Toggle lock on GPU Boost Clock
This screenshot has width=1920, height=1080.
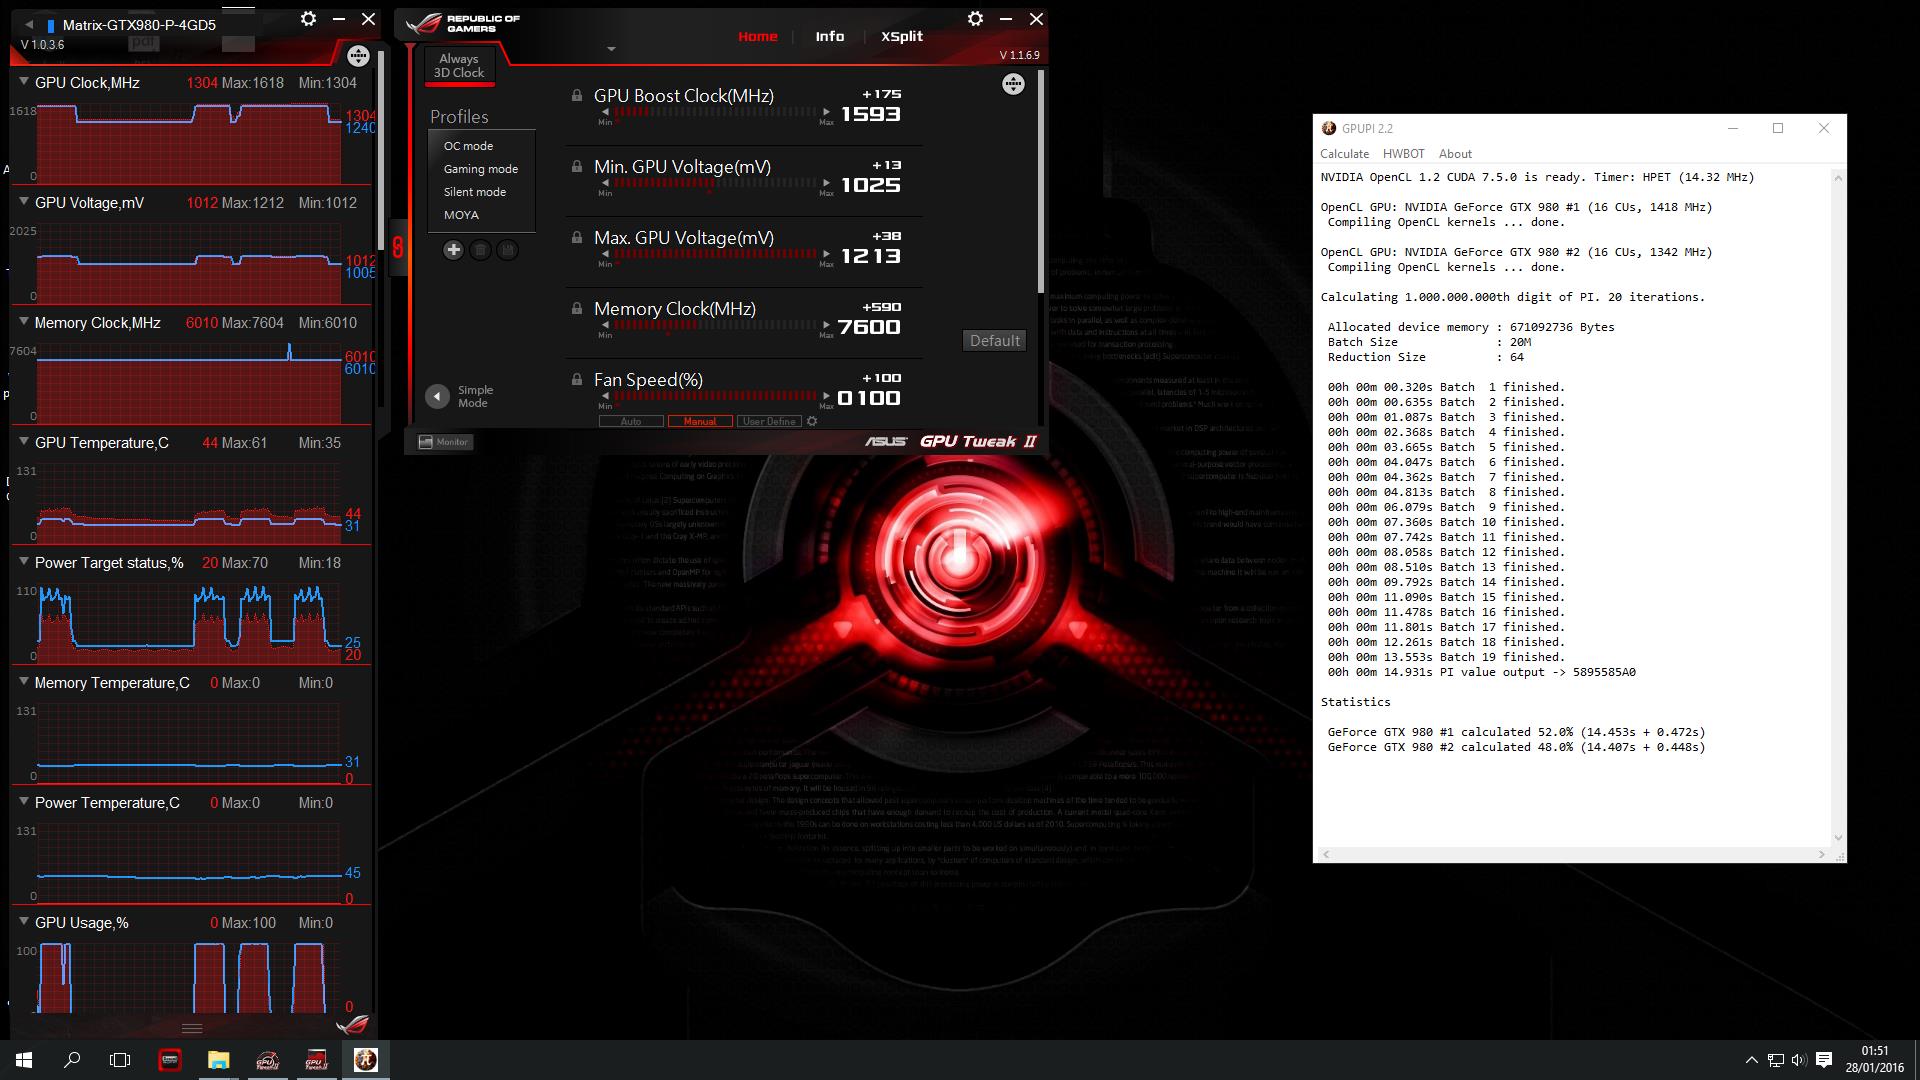click(577, 96)
